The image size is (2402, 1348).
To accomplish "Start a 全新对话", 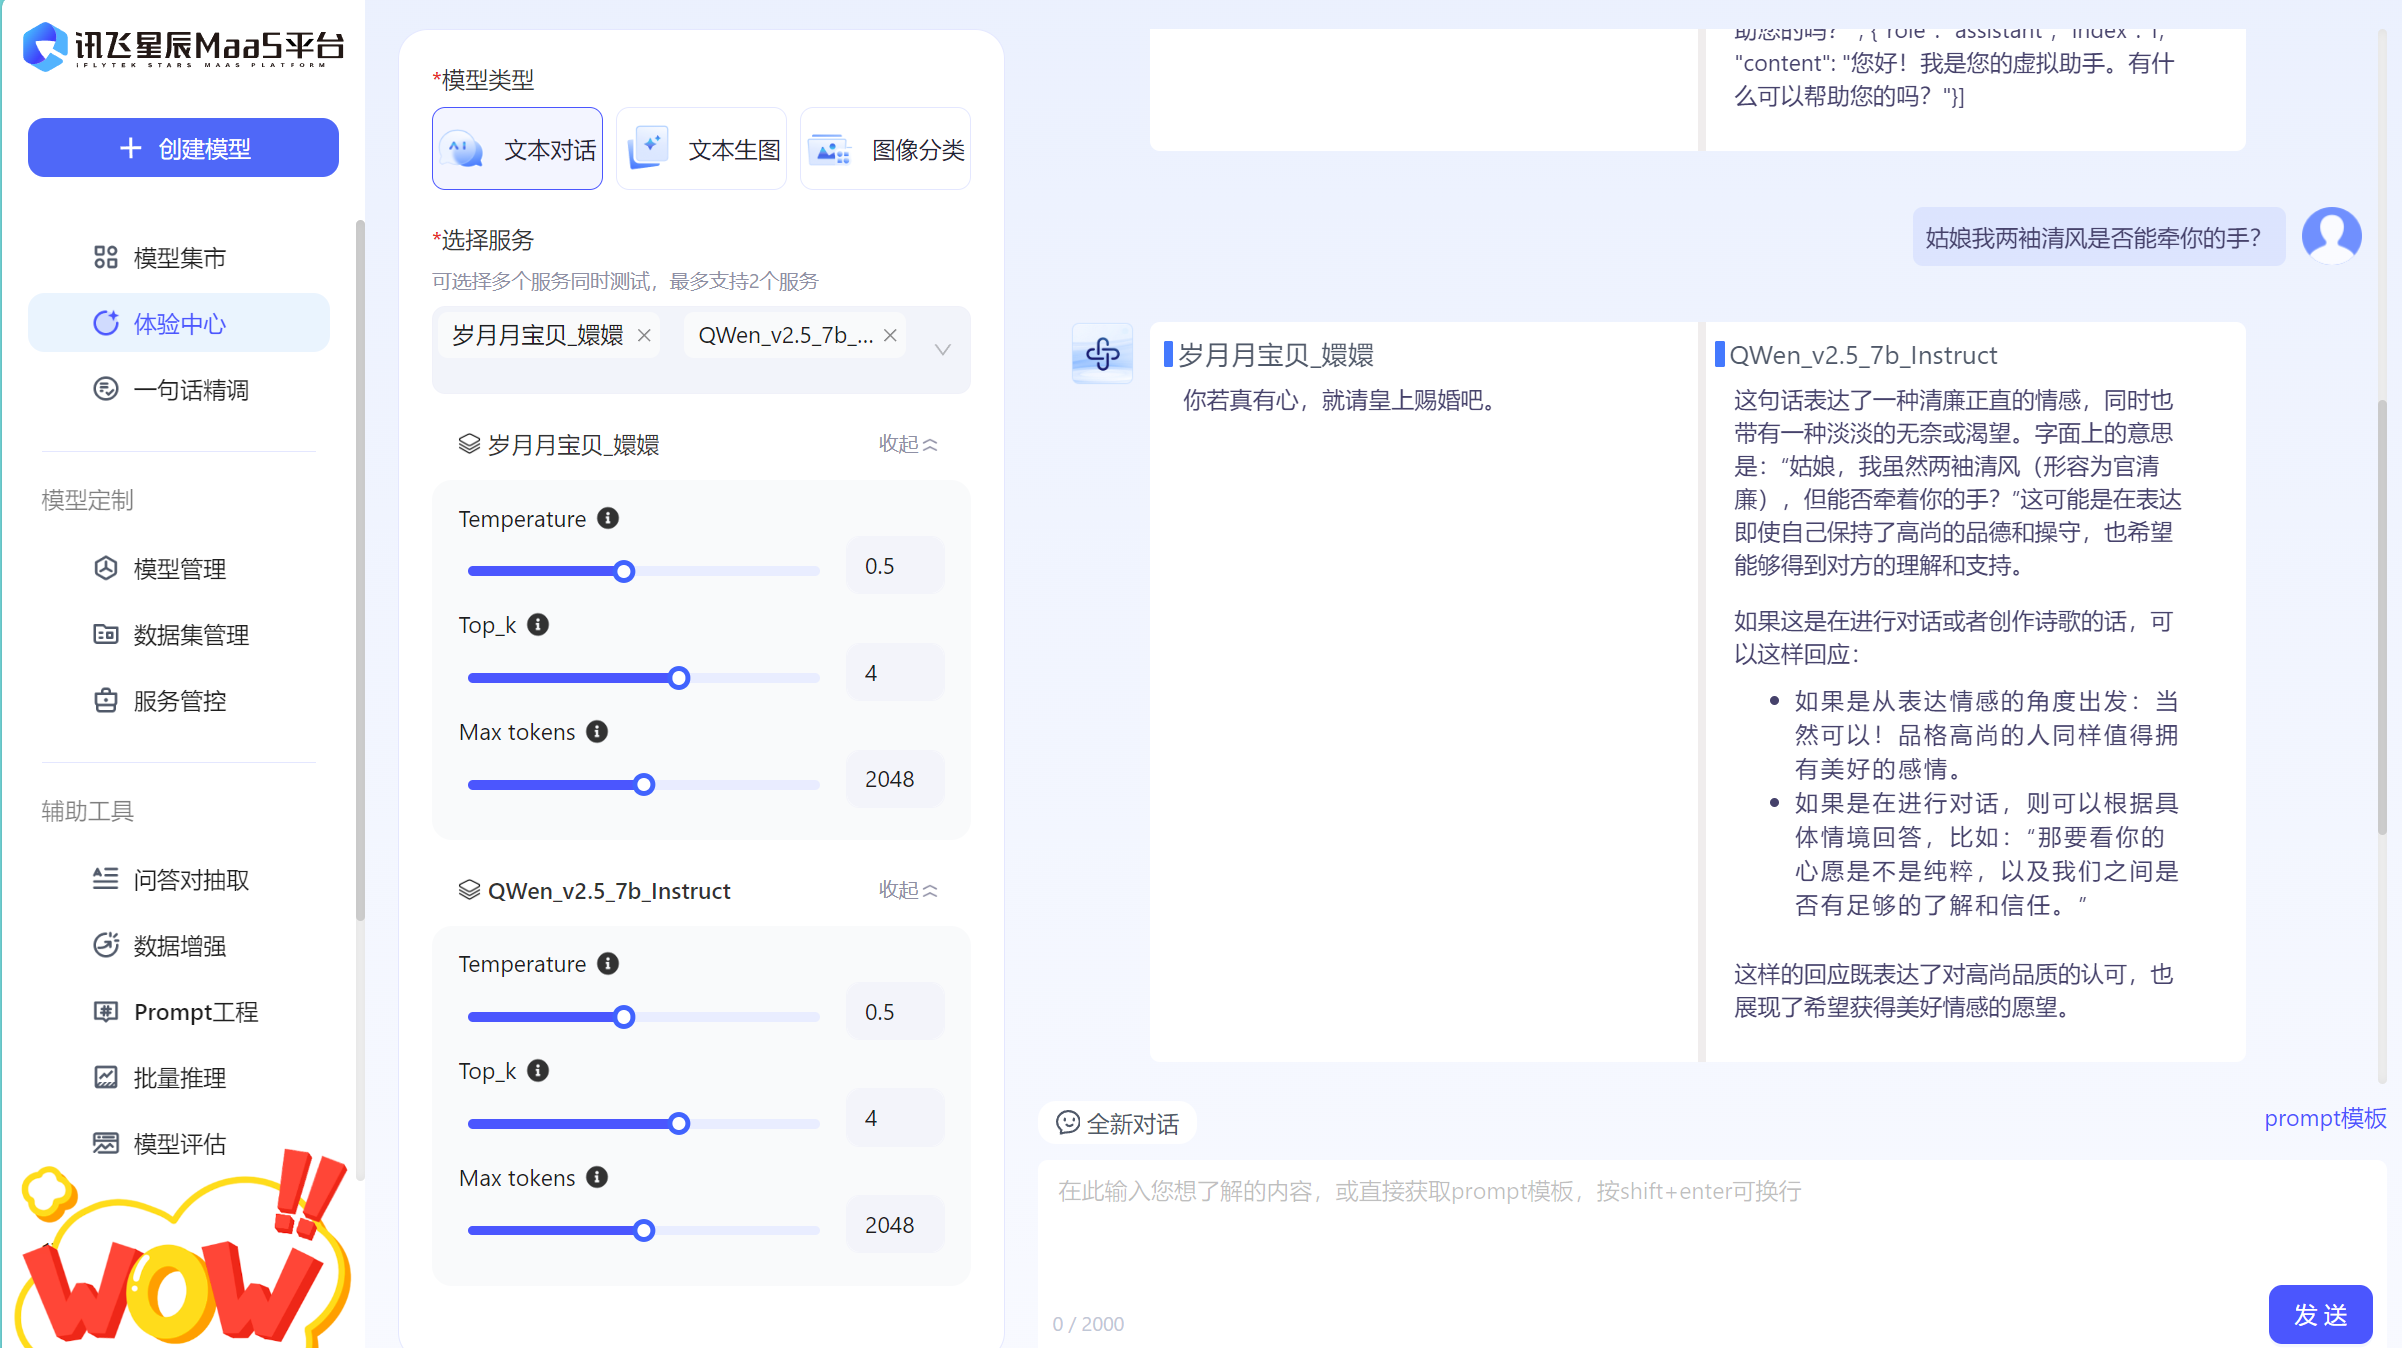I will pos(1118,1124).
